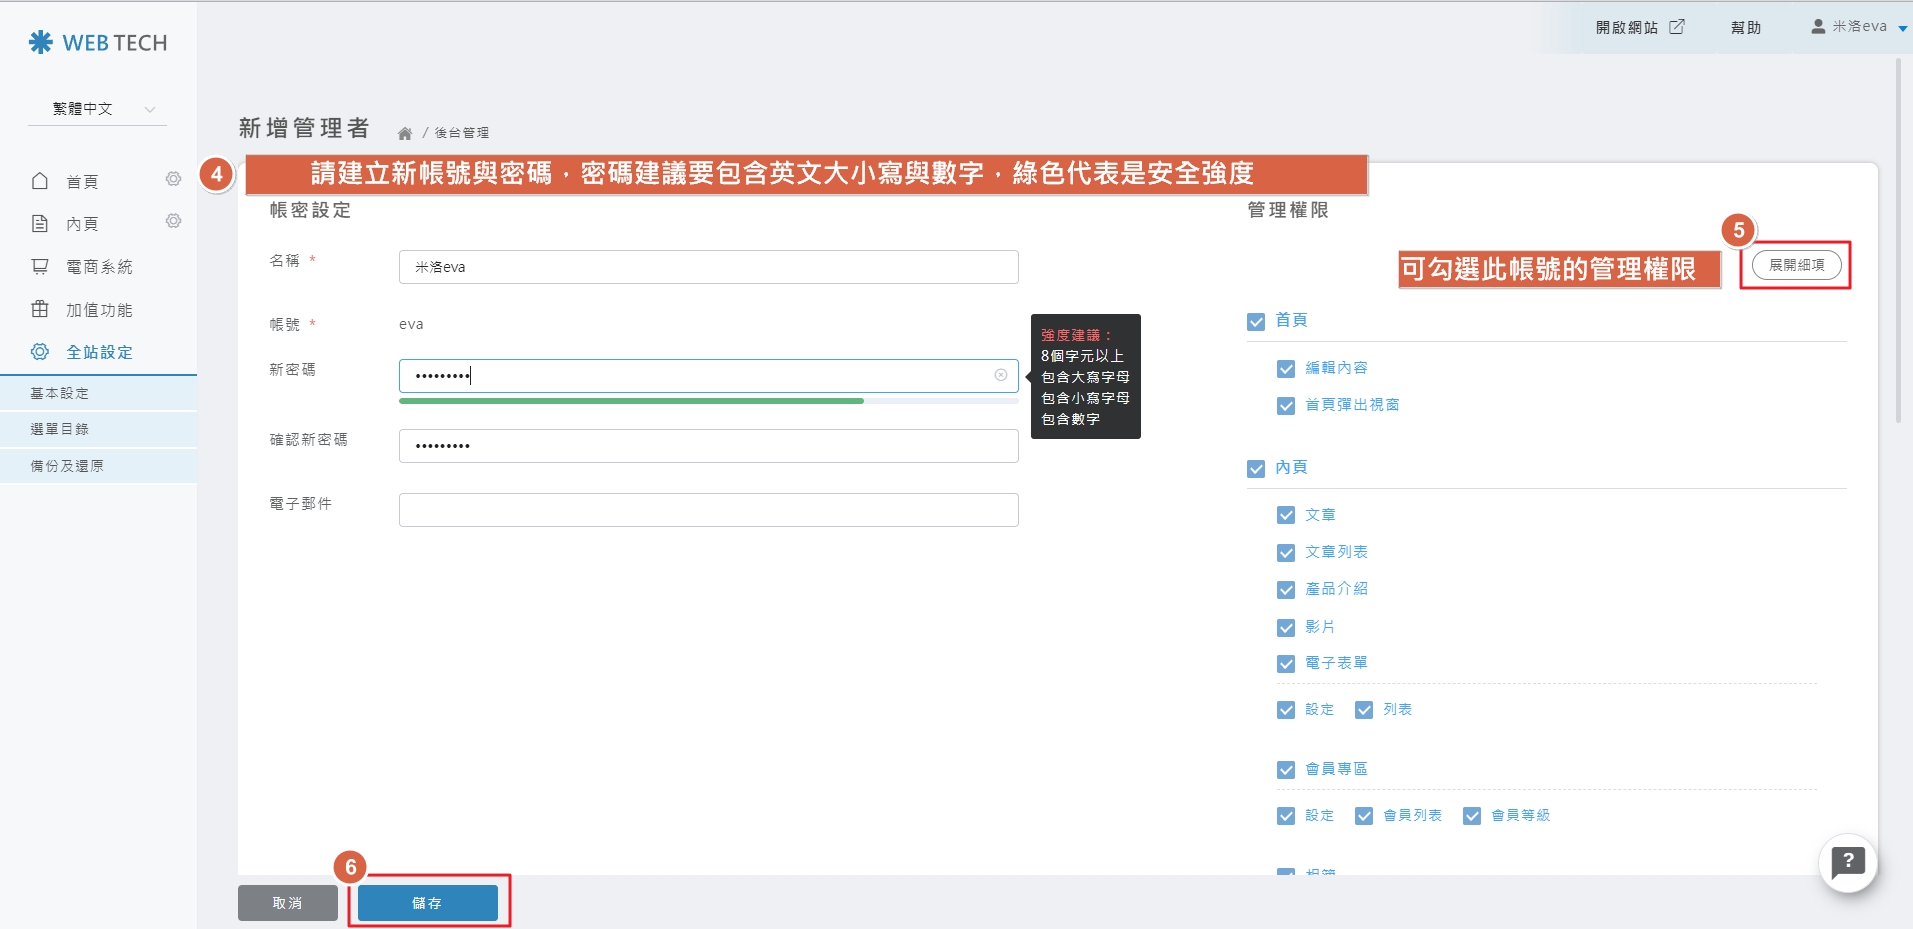Open the 繁體中文 language dropdown
The height and width of the screenshot is (929, 1913).
[x=97, y=109]
